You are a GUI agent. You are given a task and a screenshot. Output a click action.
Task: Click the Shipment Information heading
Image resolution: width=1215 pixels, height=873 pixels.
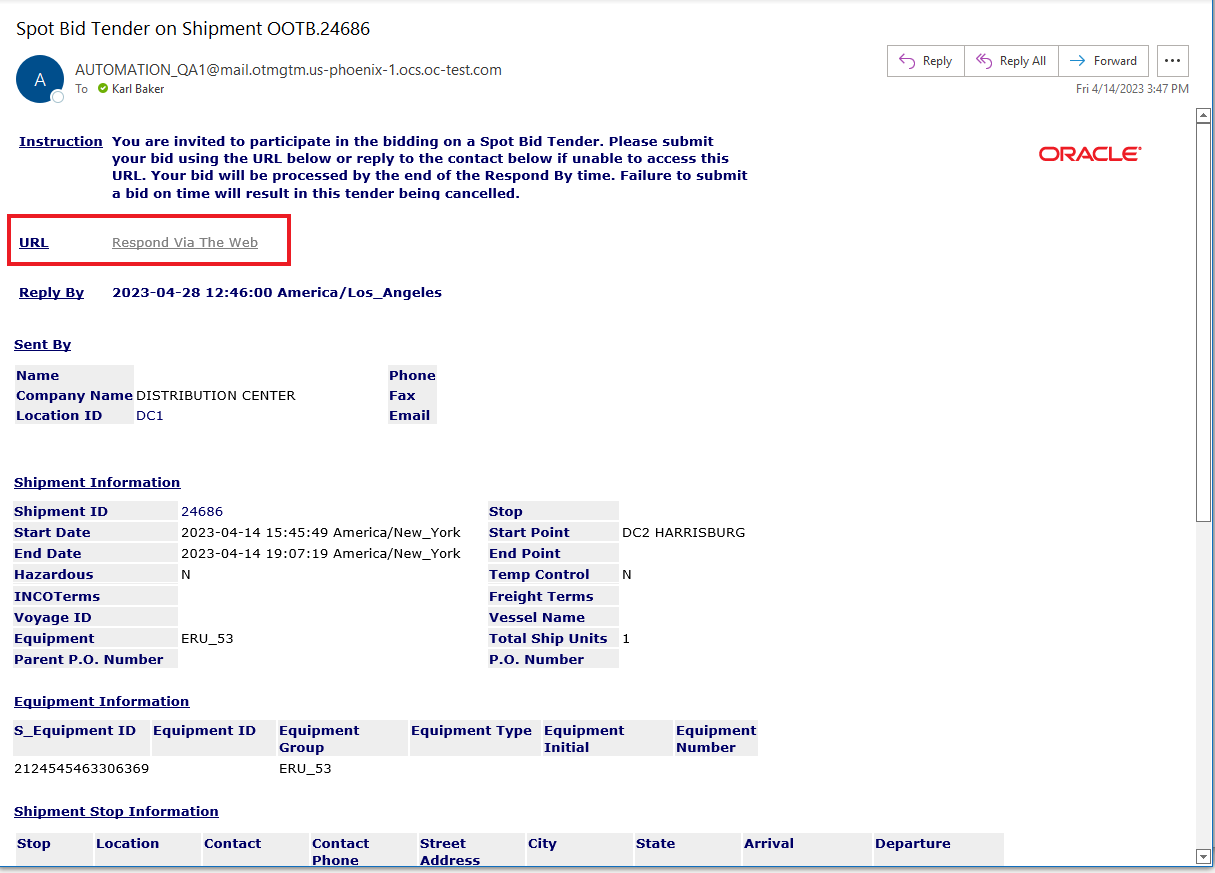pos(97,482)
